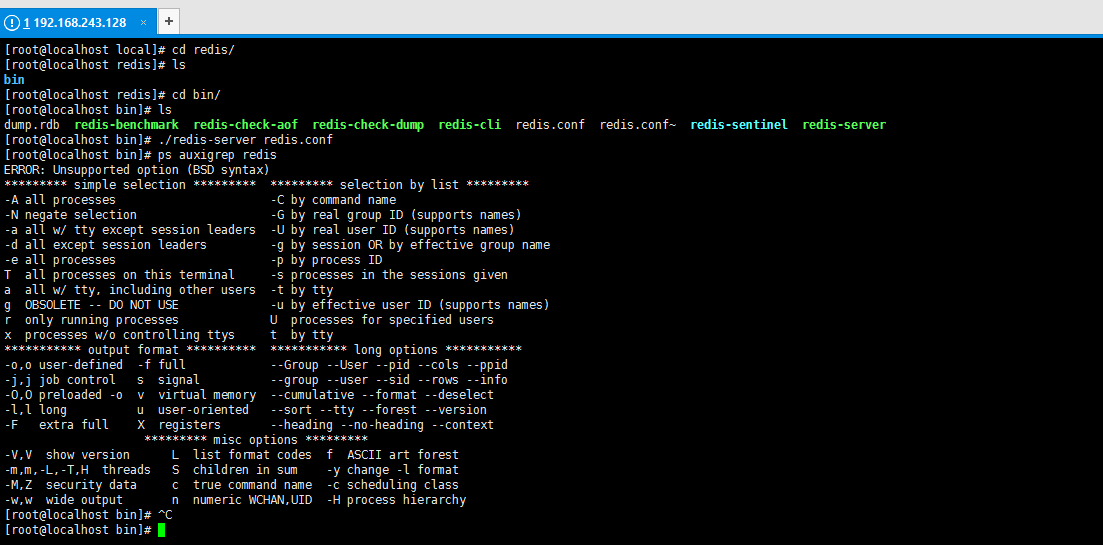This screenshot has height=545, width=1103.
Task: Click the 'simple selection' header
Action: 129,184
